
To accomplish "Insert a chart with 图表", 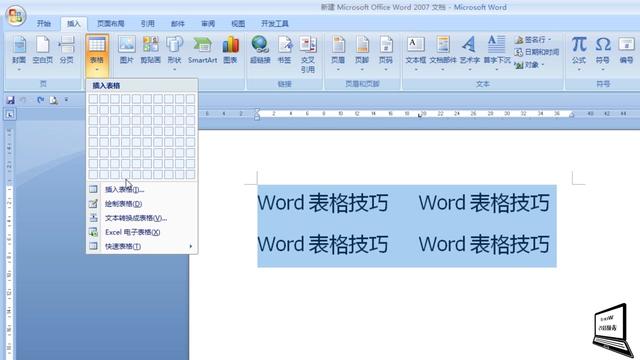I will click(231, 51).
